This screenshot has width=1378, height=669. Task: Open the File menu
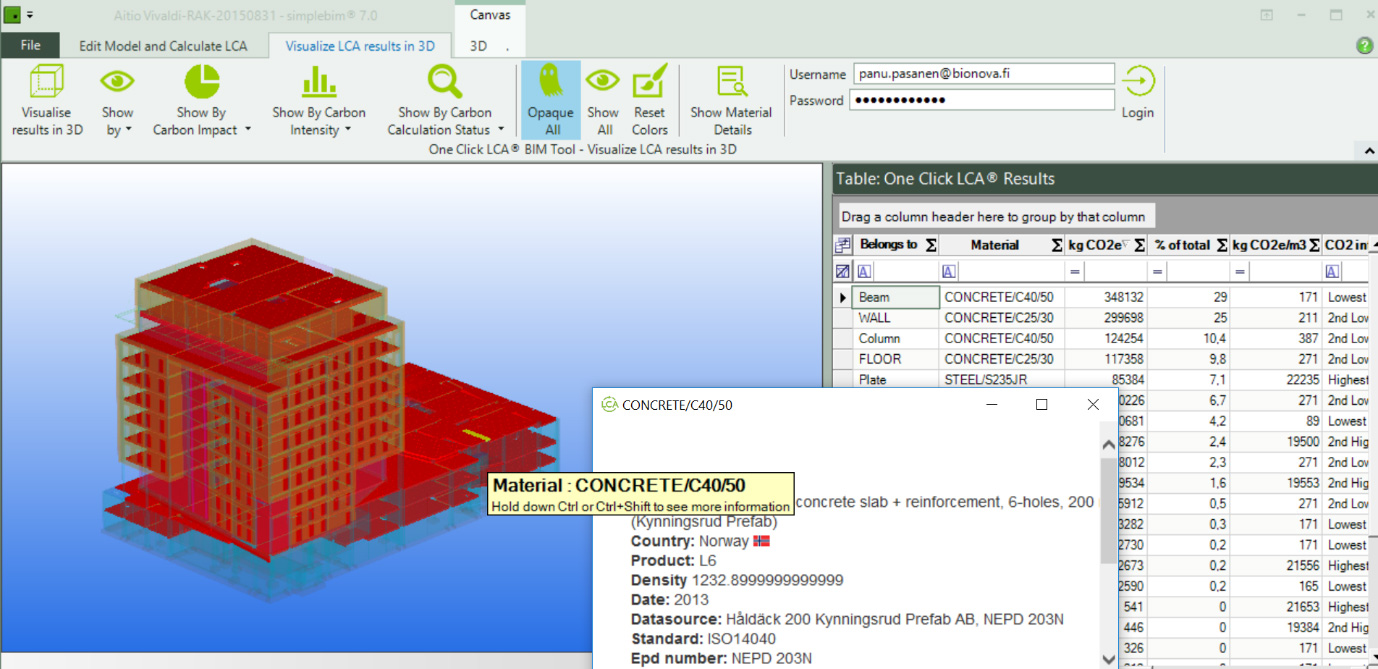[30, 45]
